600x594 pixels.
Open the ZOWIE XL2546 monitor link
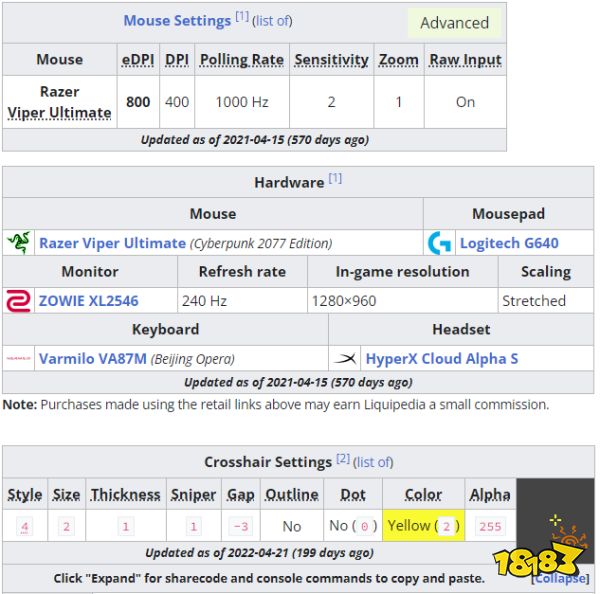[88, 301]
